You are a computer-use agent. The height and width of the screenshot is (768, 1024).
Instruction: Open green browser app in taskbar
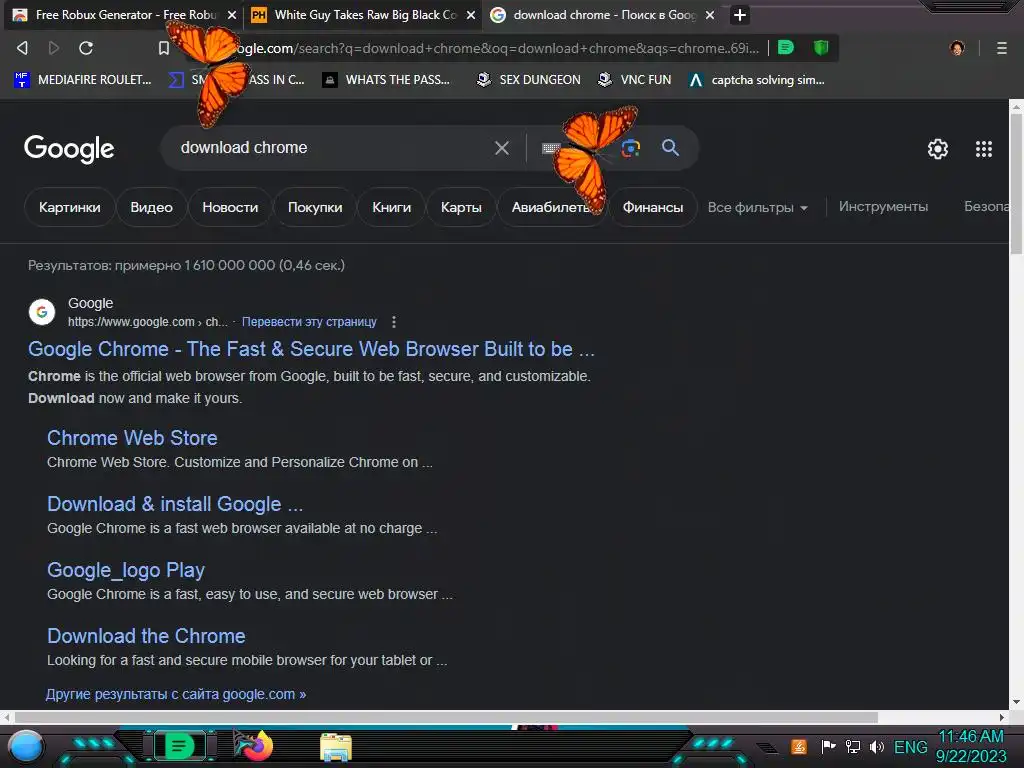pos(179,746)
